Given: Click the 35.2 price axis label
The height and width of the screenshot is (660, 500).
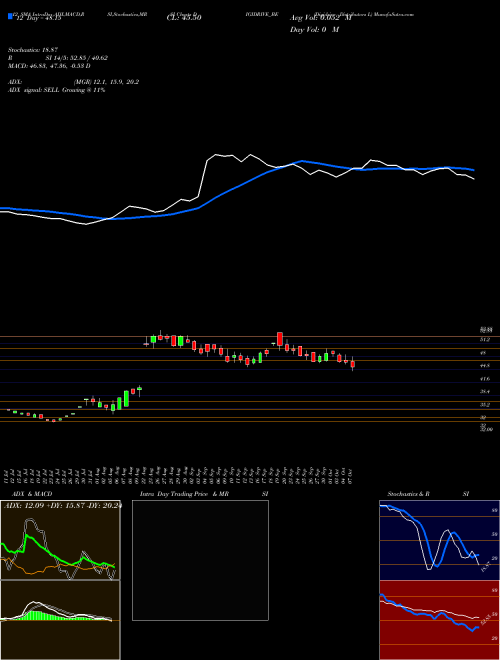Looking at the screenshot, I should 484,405.
